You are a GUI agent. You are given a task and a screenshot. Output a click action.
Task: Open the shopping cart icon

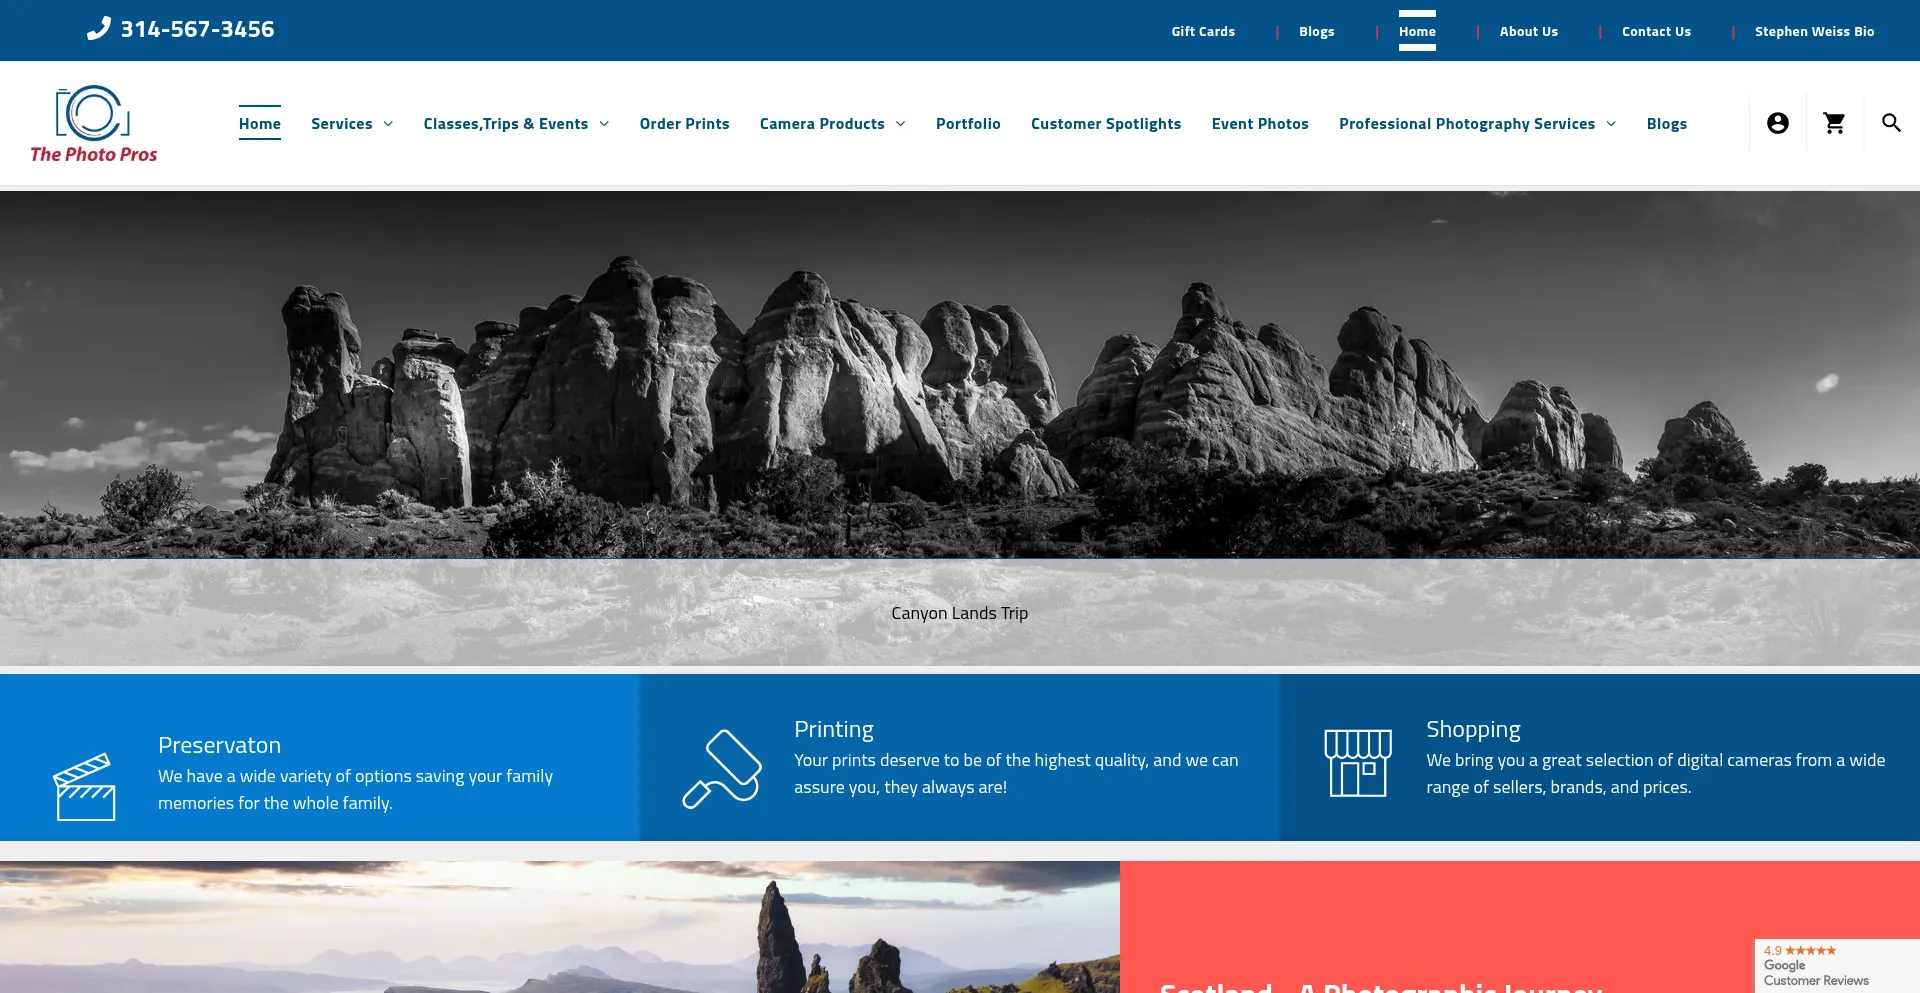pyautogui.click(x=1834, y=123)
